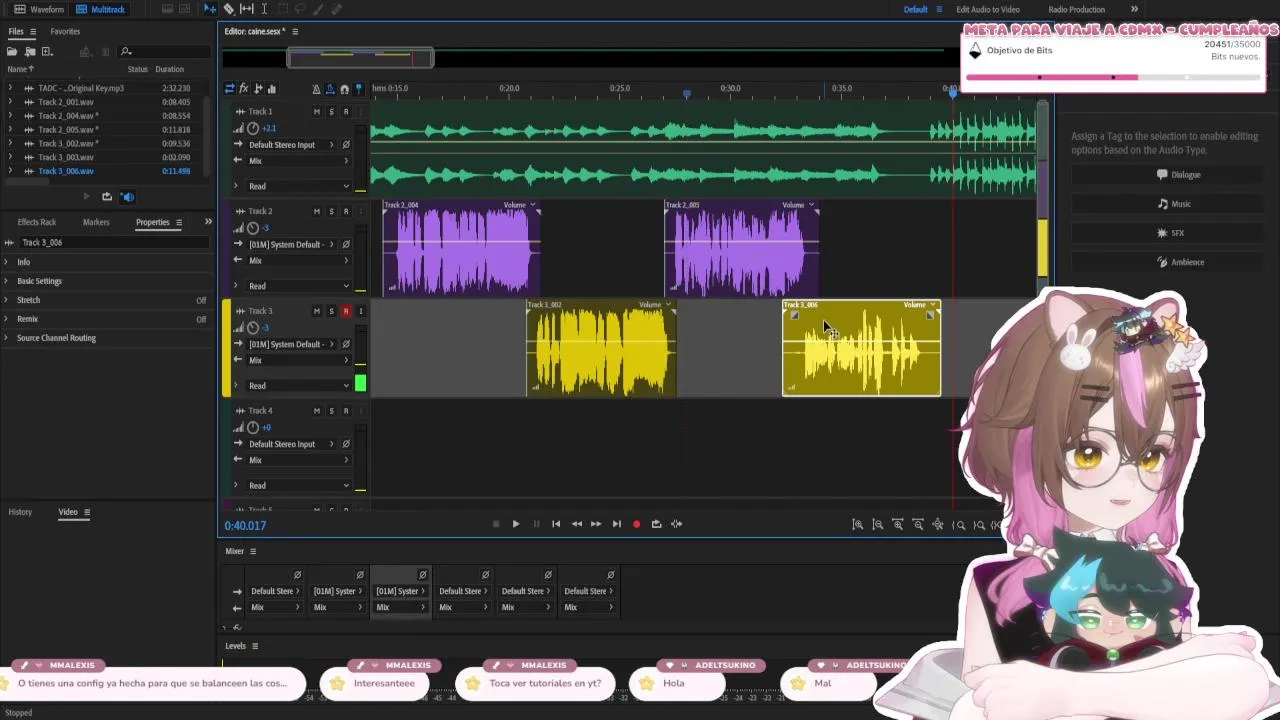This screenshot has height=720, width=1280.
Task: Show the Sends view icon
Action: point(258,89)
